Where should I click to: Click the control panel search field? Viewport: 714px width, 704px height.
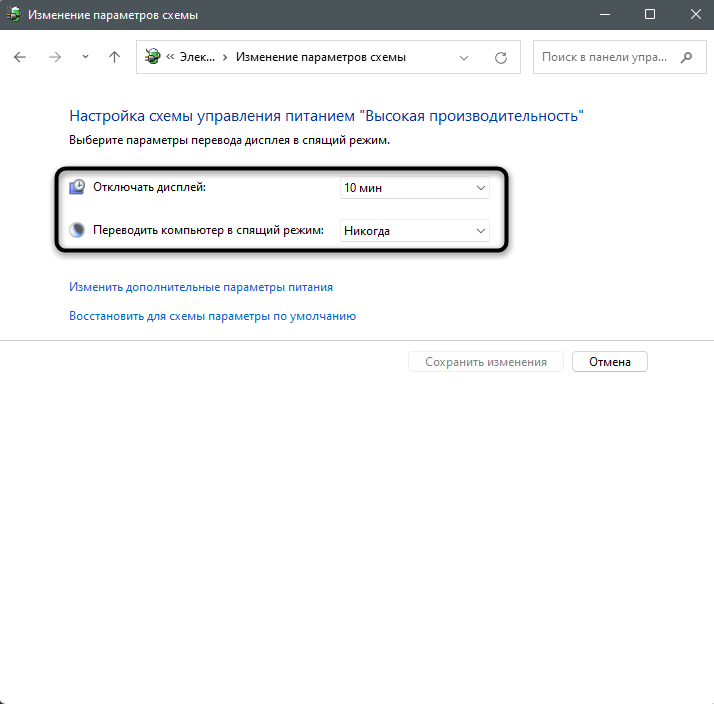620,57
